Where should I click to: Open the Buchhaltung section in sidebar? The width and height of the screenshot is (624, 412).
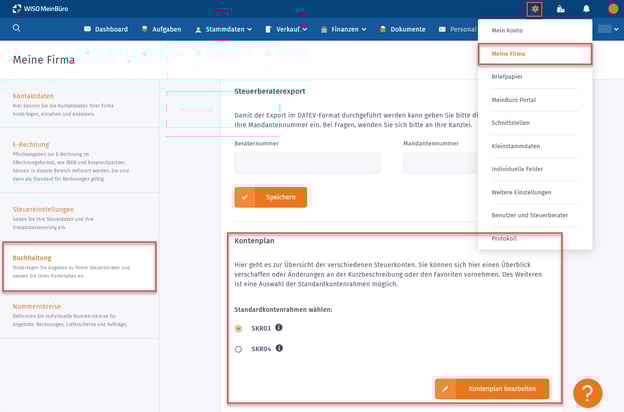click(x=79, y=266)
